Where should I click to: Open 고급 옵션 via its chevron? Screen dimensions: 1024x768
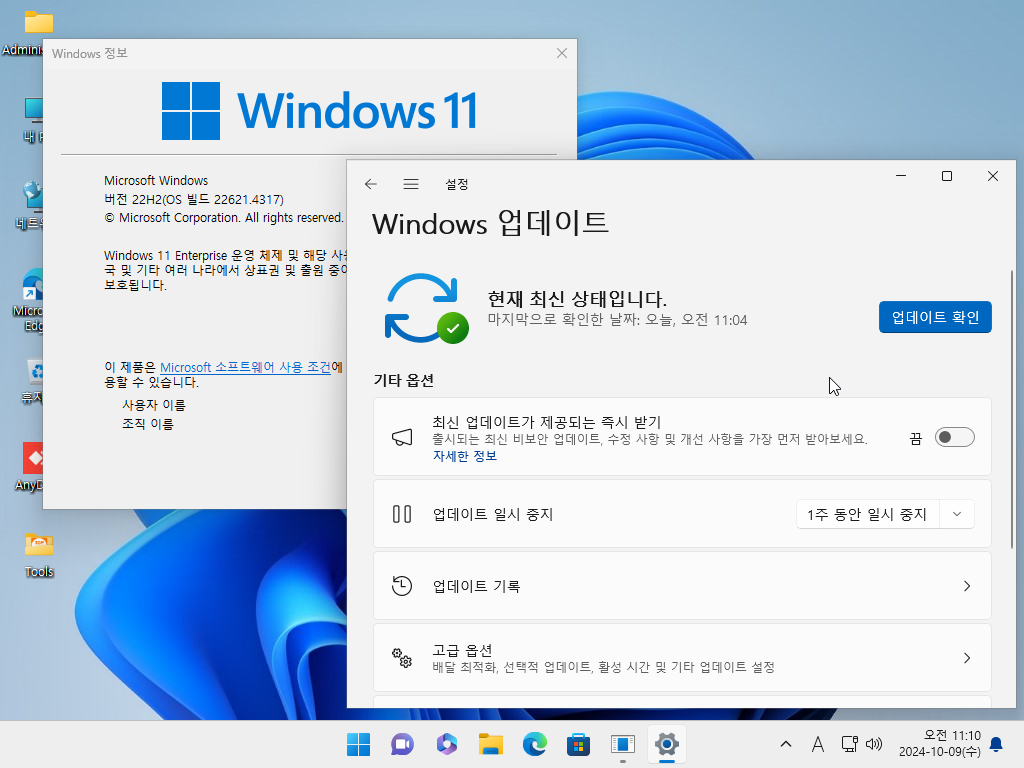[967, 658]
